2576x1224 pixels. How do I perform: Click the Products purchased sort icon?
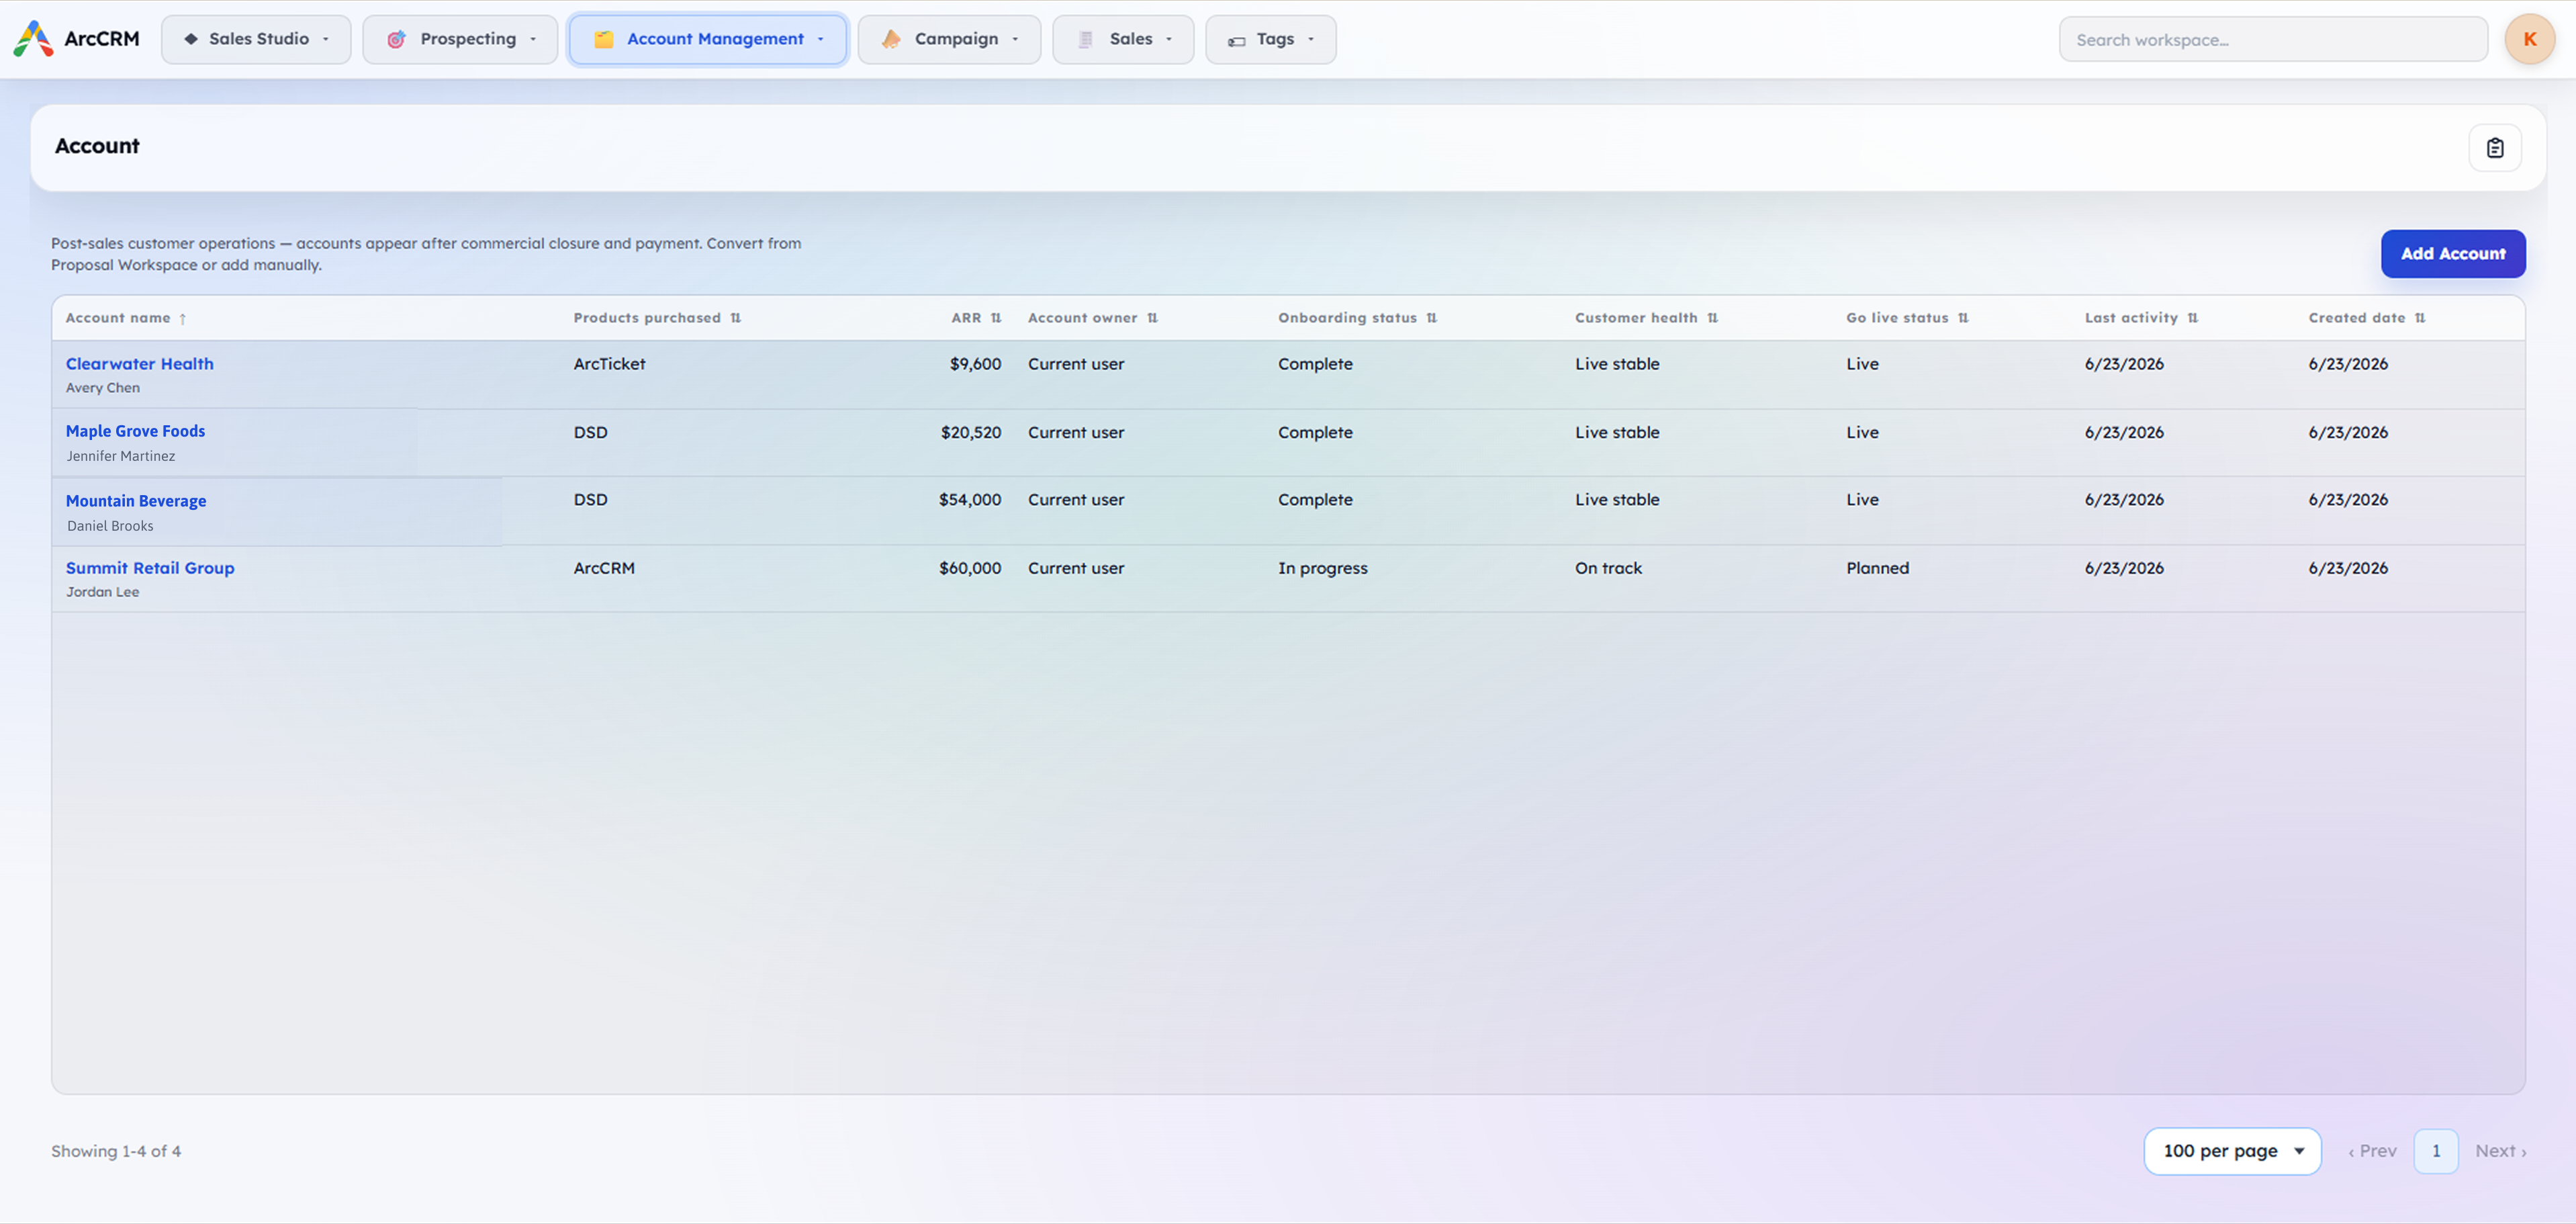(x=735, y=318)
